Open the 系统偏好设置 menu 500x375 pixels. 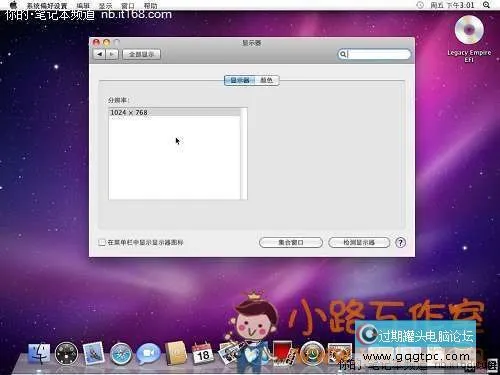[x=47, y=6]
